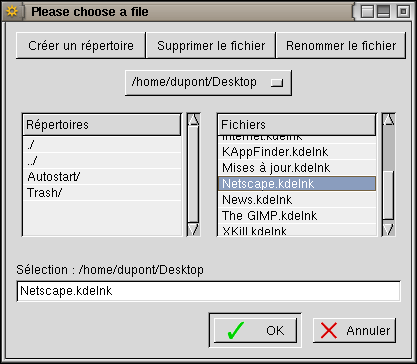Screen dimensions: 417x364
Task: Click down arrow of Fichiers scrollbar
Action: tap(388, 230)
